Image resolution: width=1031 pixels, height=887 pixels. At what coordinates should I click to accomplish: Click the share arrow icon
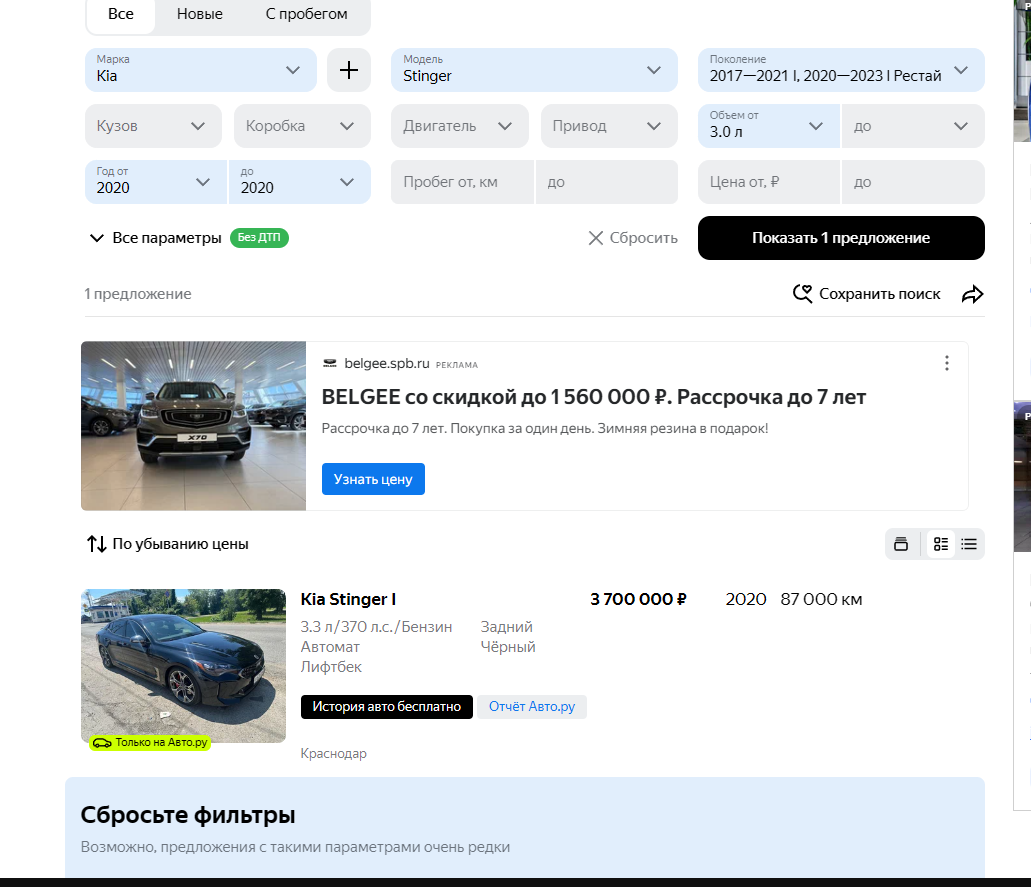click(972, 294)
